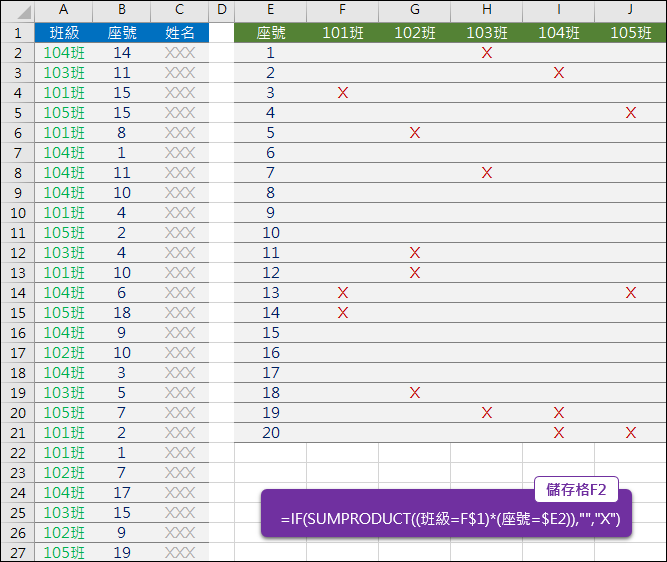Select column B header

coord(122,10)
